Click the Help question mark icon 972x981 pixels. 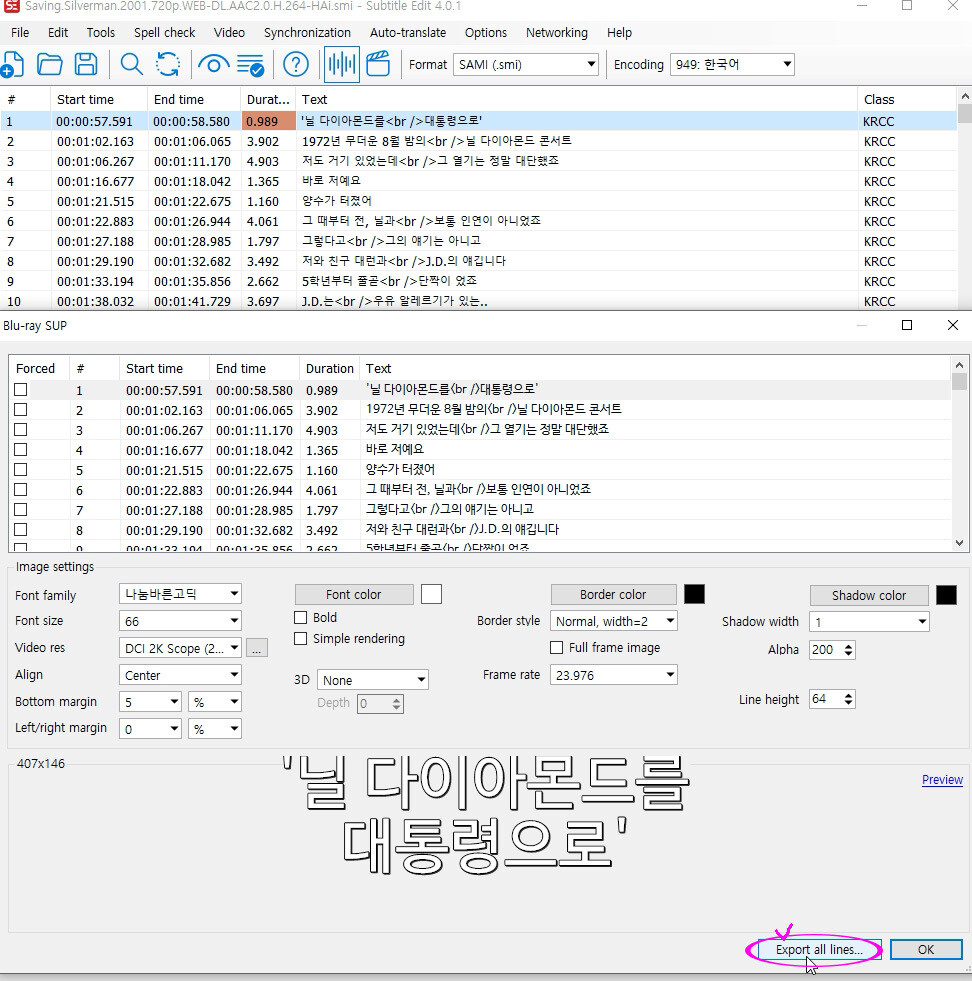295,65
